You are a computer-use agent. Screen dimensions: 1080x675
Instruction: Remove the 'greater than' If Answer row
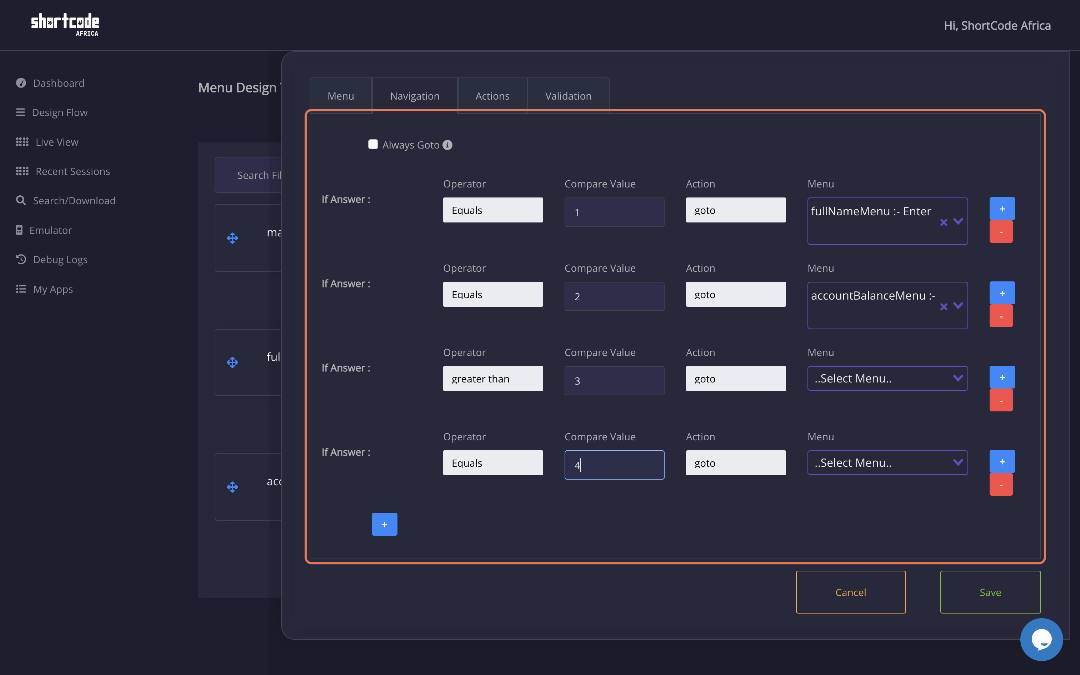(1001, 400)
